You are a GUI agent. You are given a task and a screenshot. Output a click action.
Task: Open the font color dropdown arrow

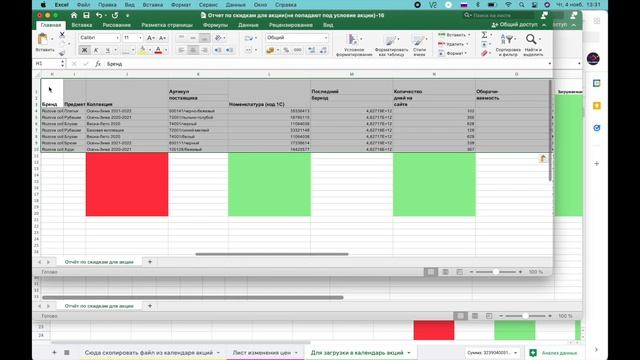coord(166,50)
